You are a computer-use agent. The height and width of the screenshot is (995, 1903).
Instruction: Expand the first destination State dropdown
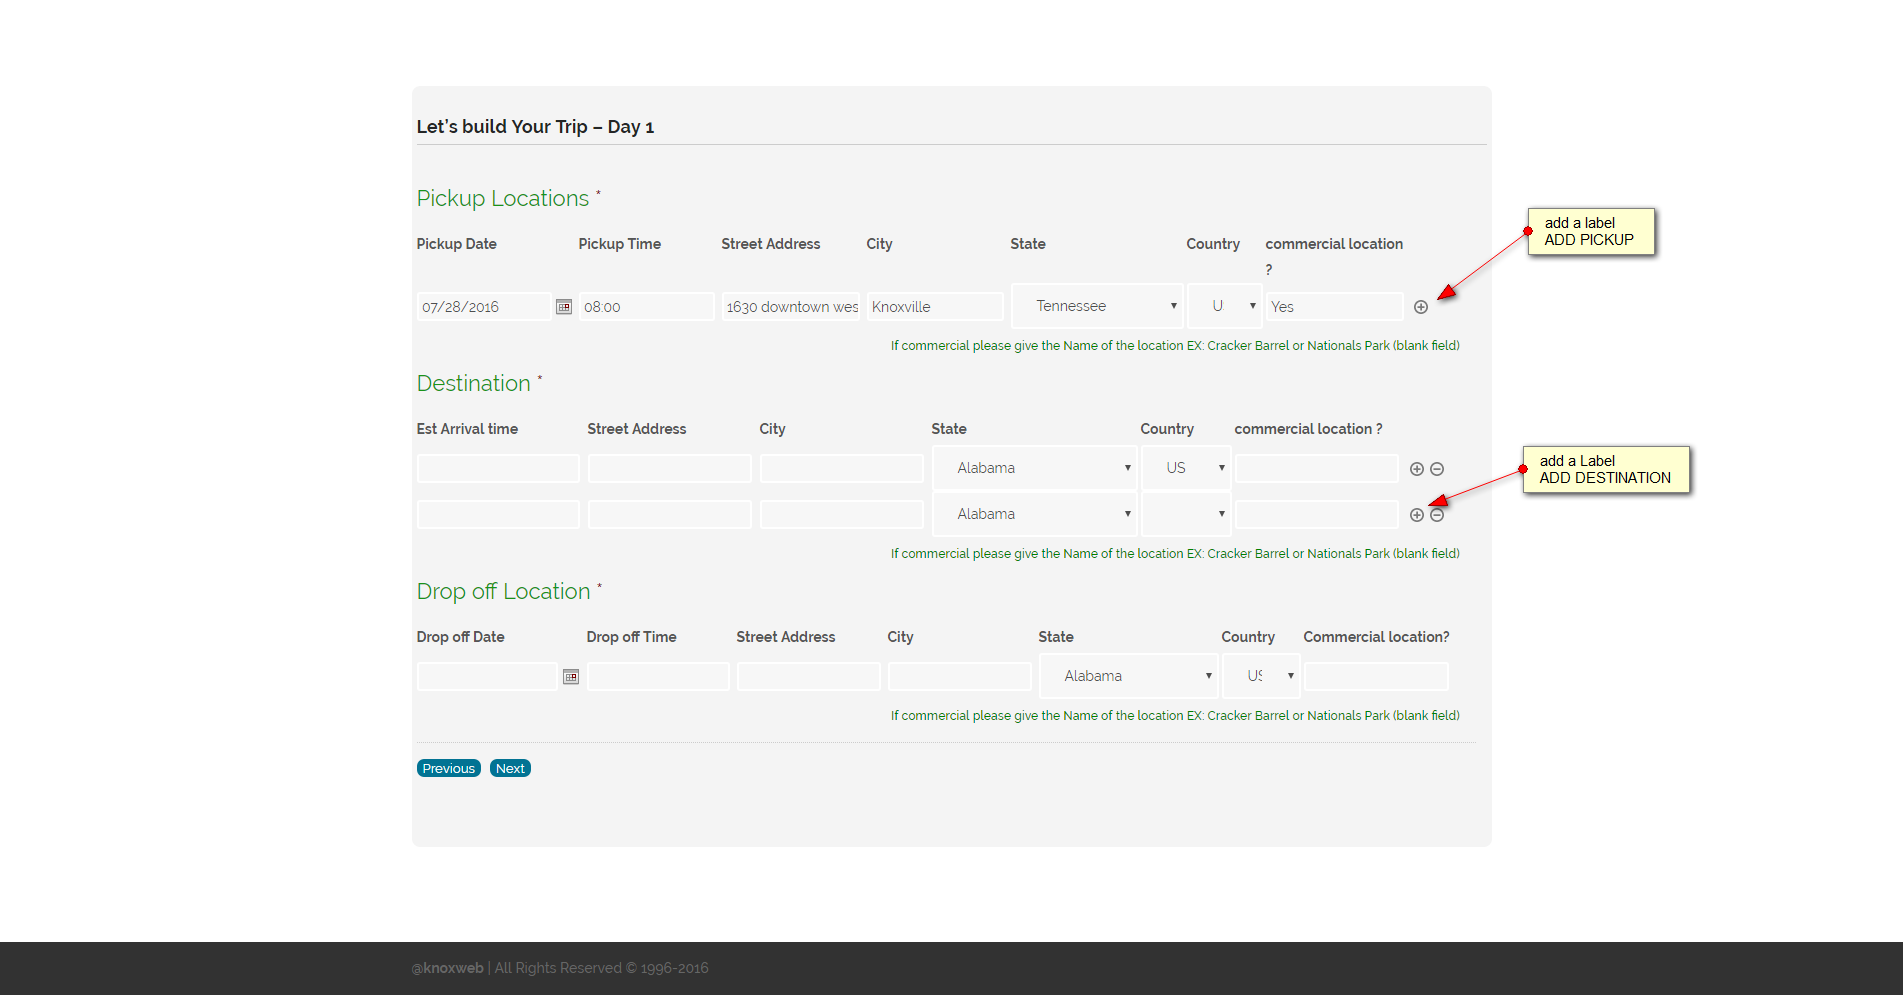pyautogui.click(x=1035, y=468)
